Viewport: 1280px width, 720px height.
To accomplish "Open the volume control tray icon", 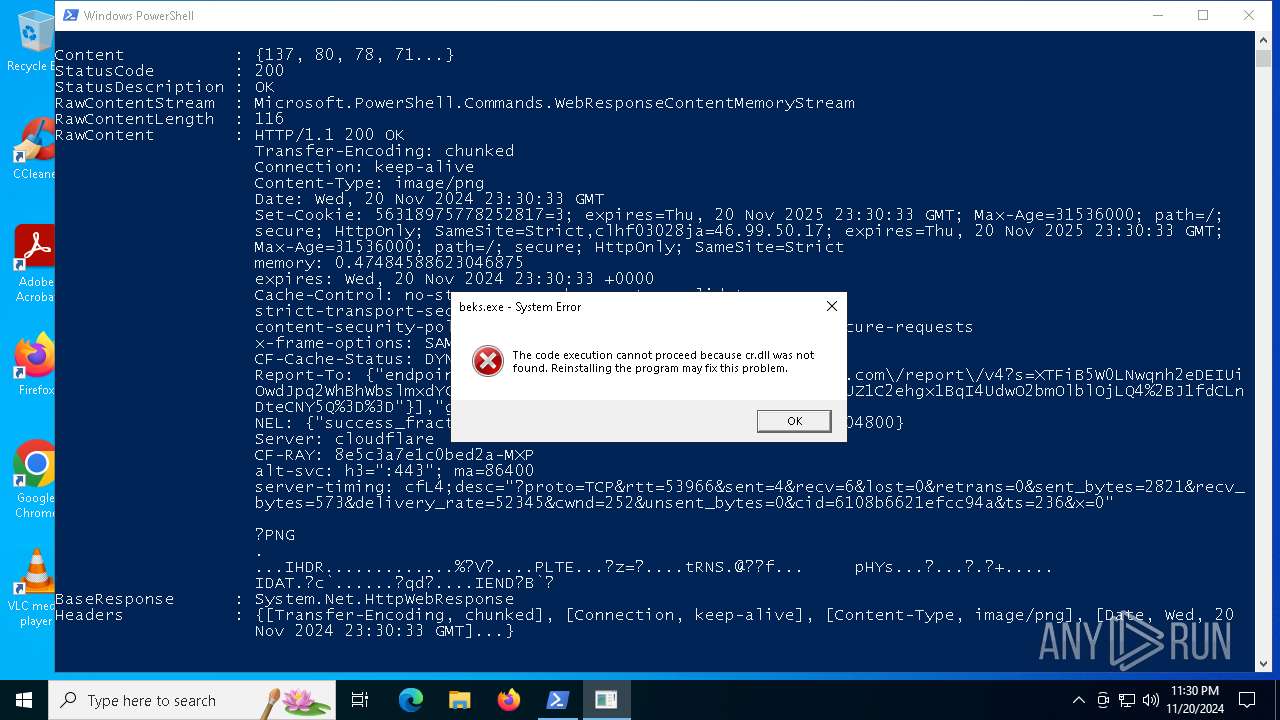I will point(1151,700).
